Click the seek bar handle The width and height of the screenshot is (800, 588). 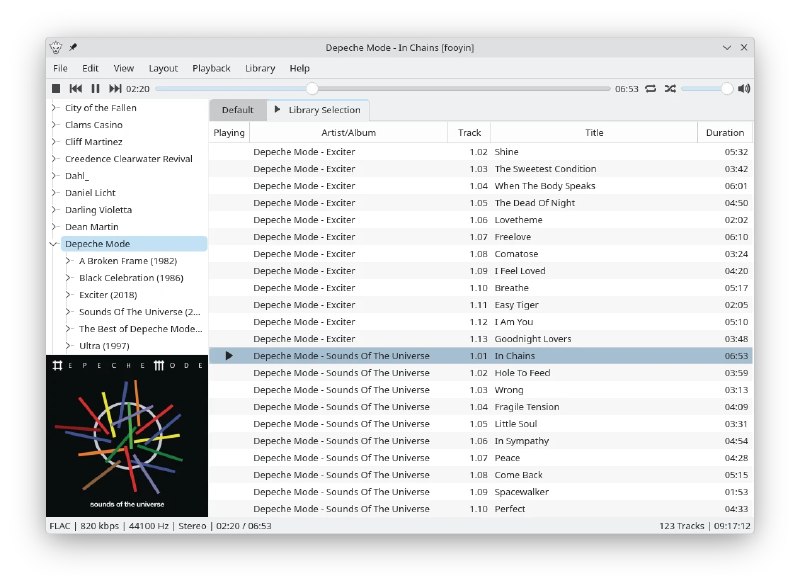(312, 89)
